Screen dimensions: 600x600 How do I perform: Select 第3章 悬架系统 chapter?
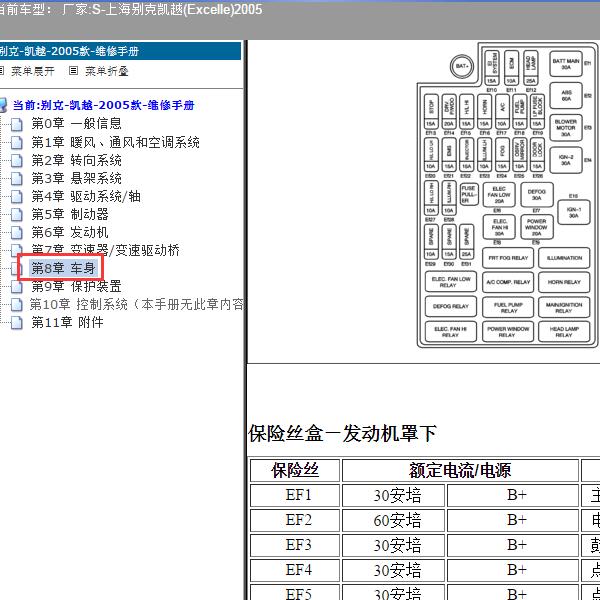pyautogui.click(x=76, y=178)
